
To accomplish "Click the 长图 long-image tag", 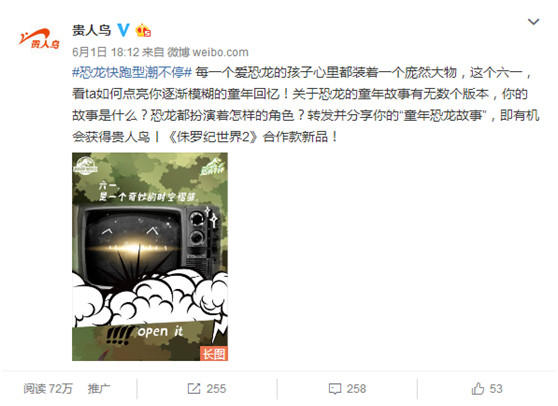I will 214,354.
